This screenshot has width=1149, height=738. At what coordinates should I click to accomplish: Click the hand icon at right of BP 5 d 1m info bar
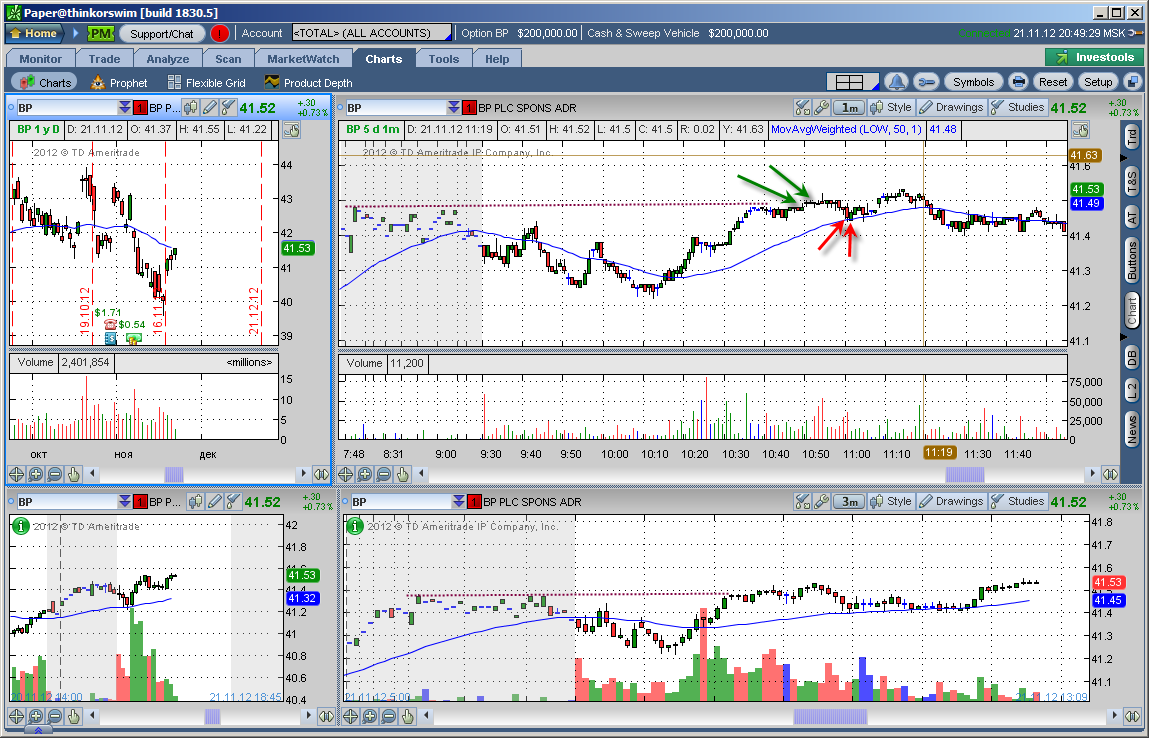[x=1080, y=130]
